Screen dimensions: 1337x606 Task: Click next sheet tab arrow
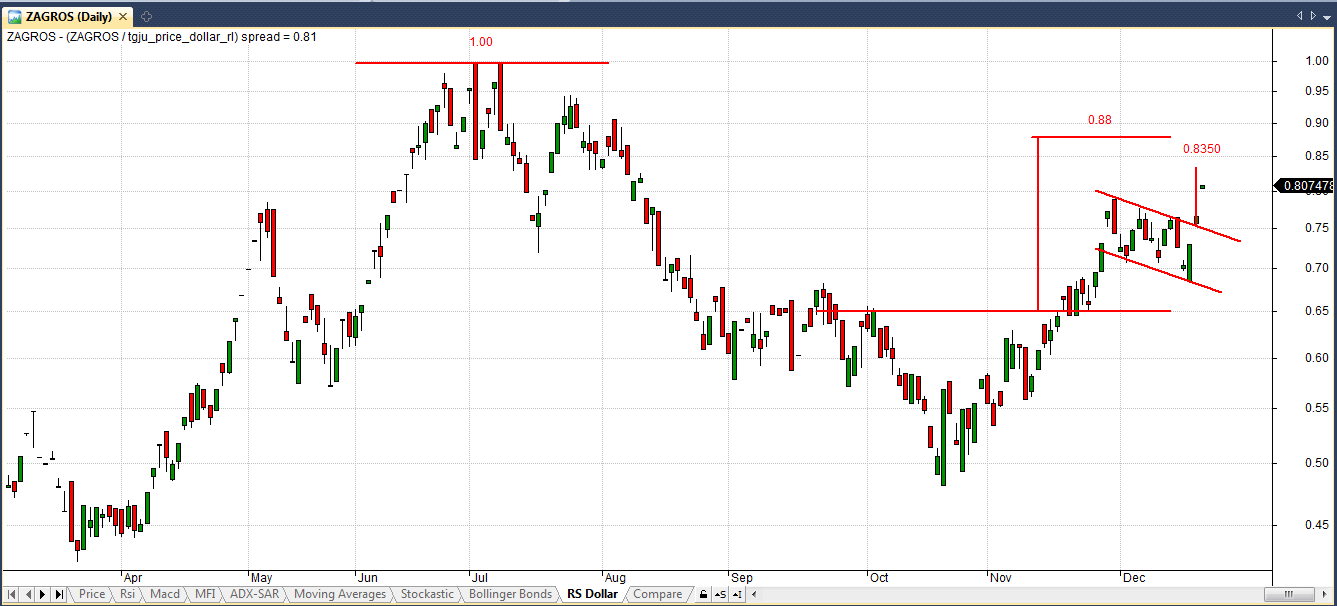tap(44, 594)
